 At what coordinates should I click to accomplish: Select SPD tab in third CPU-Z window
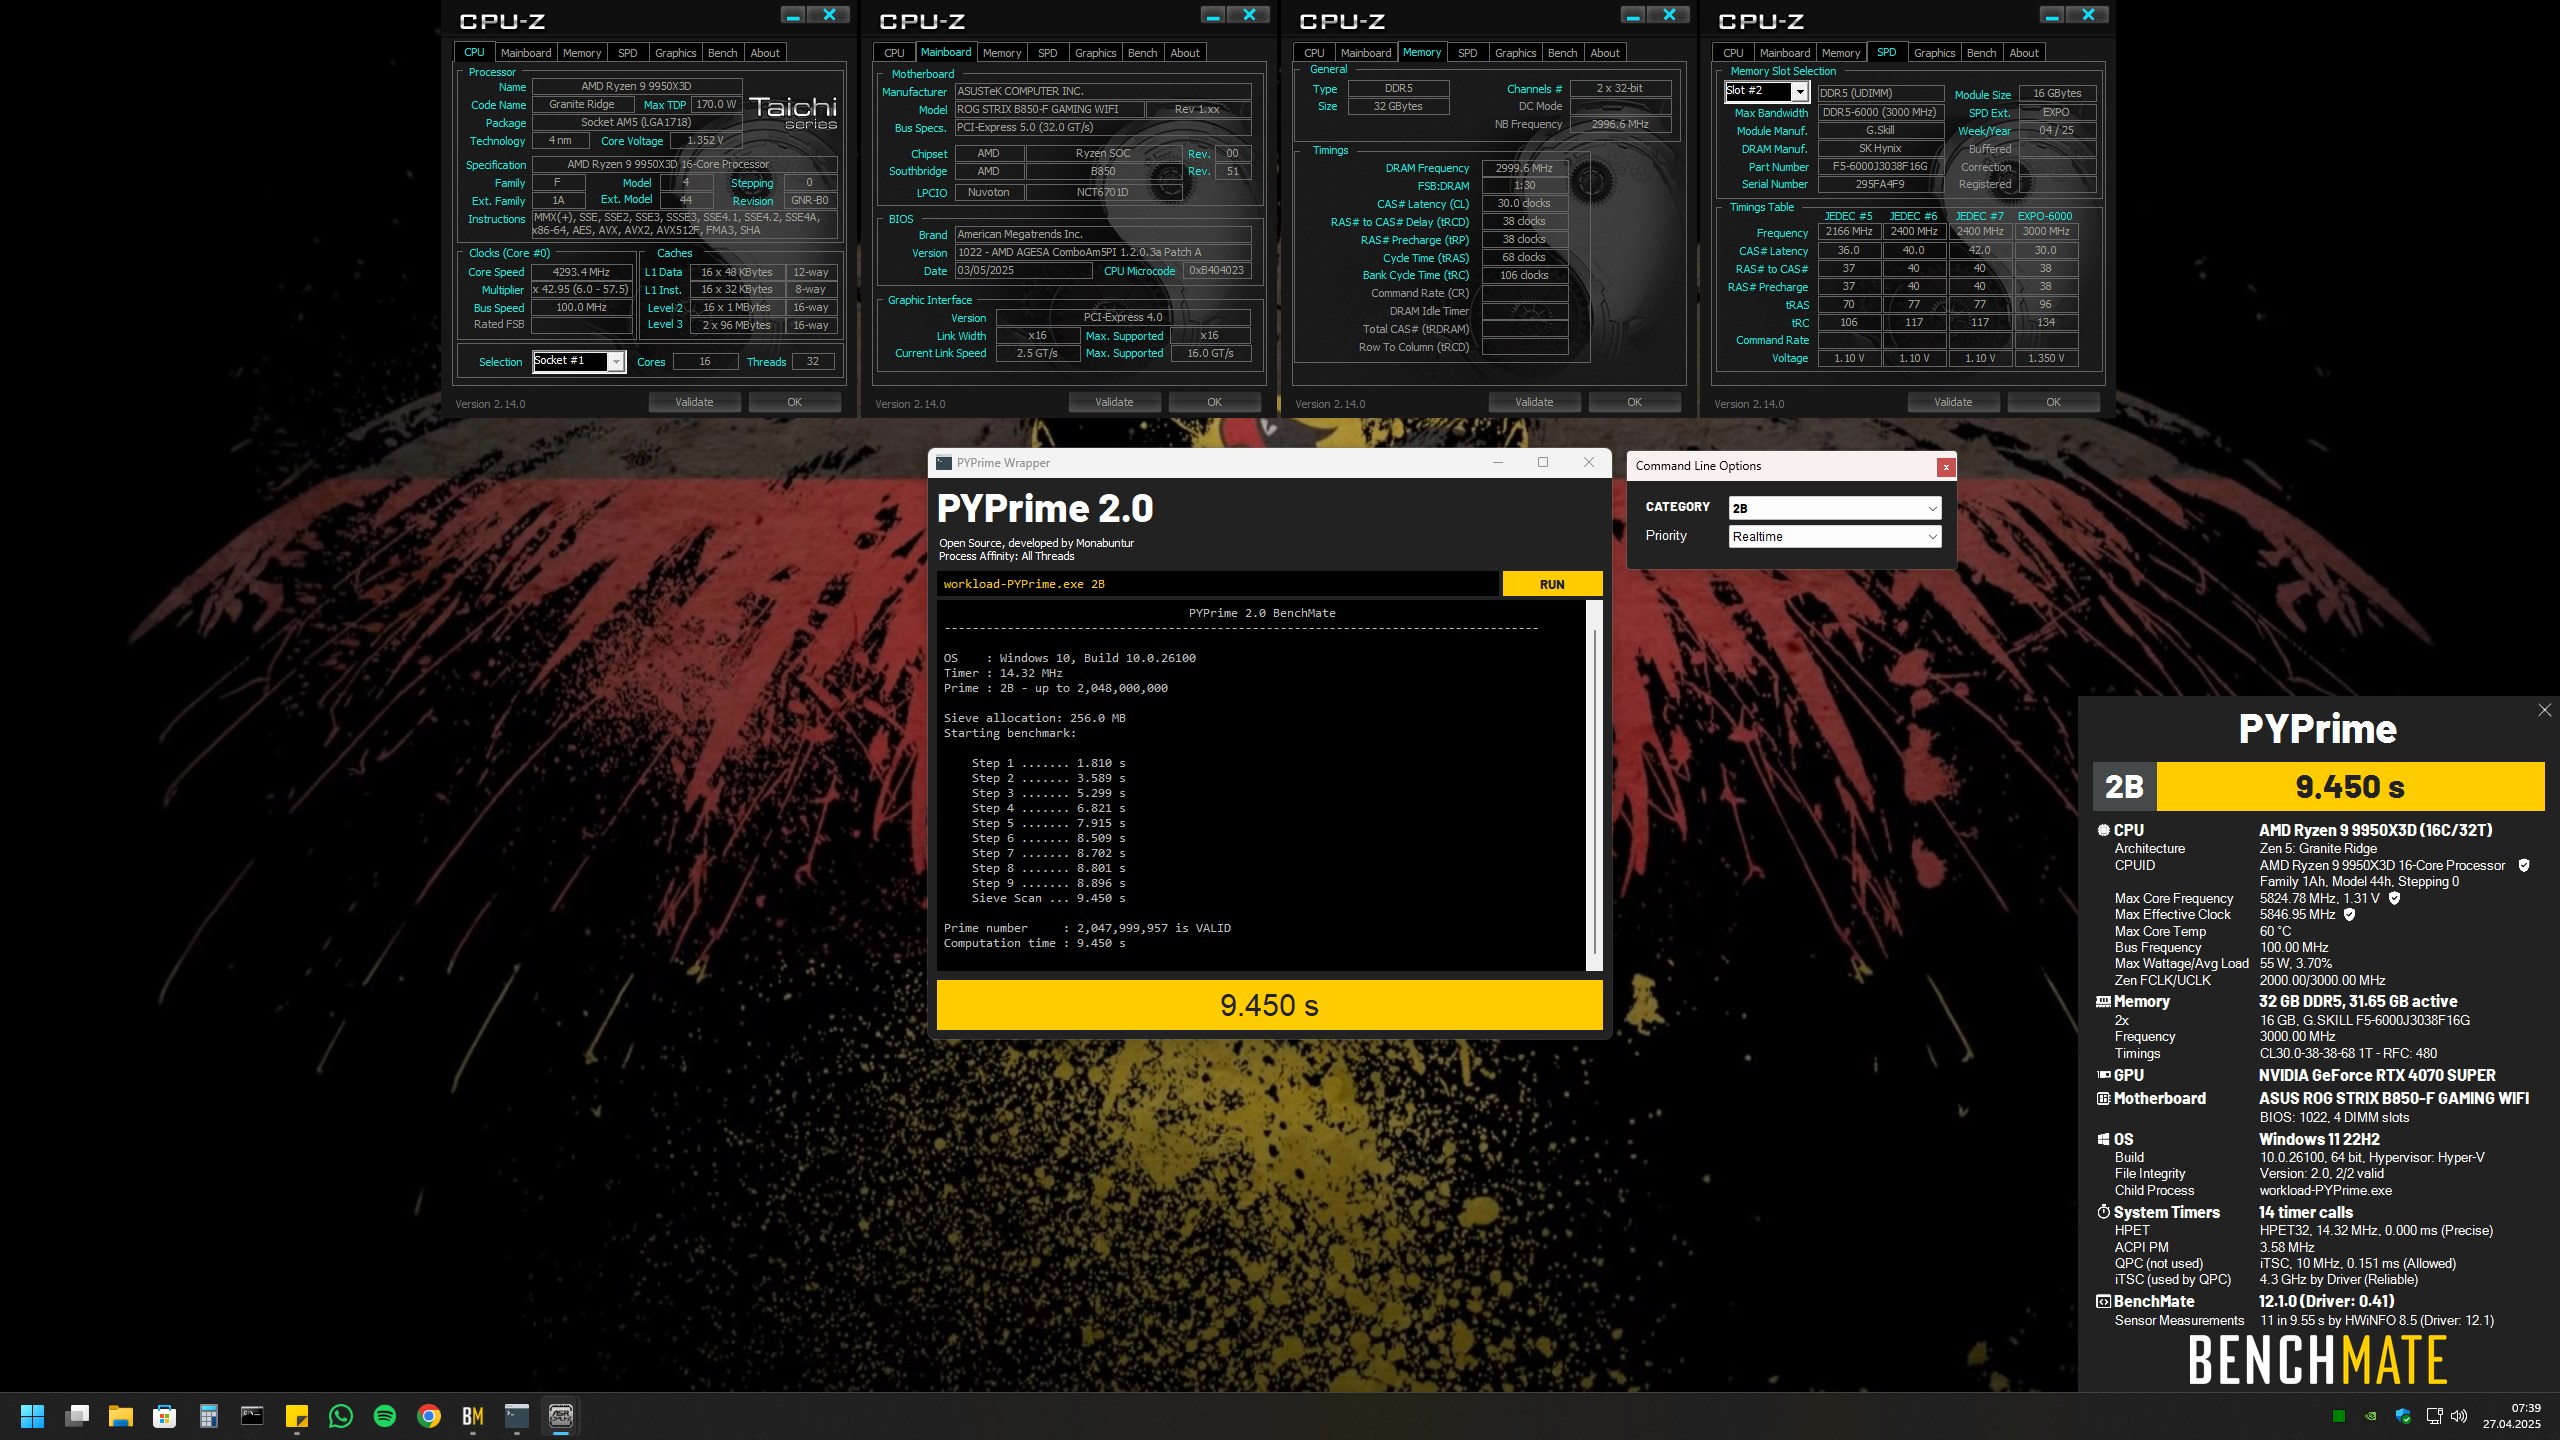click(x=1467, y=53)
